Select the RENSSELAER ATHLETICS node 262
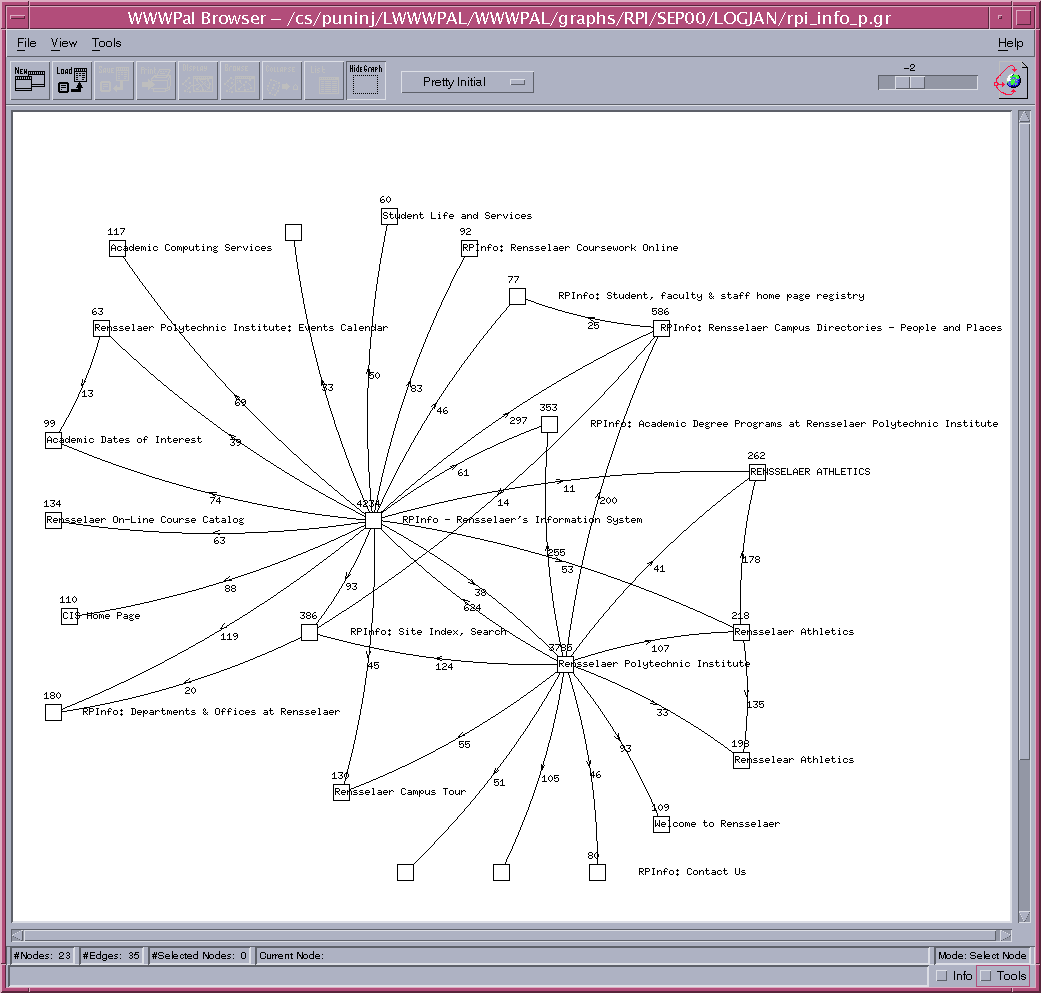This screenshot has height=993, width=1041. (758, 472)
